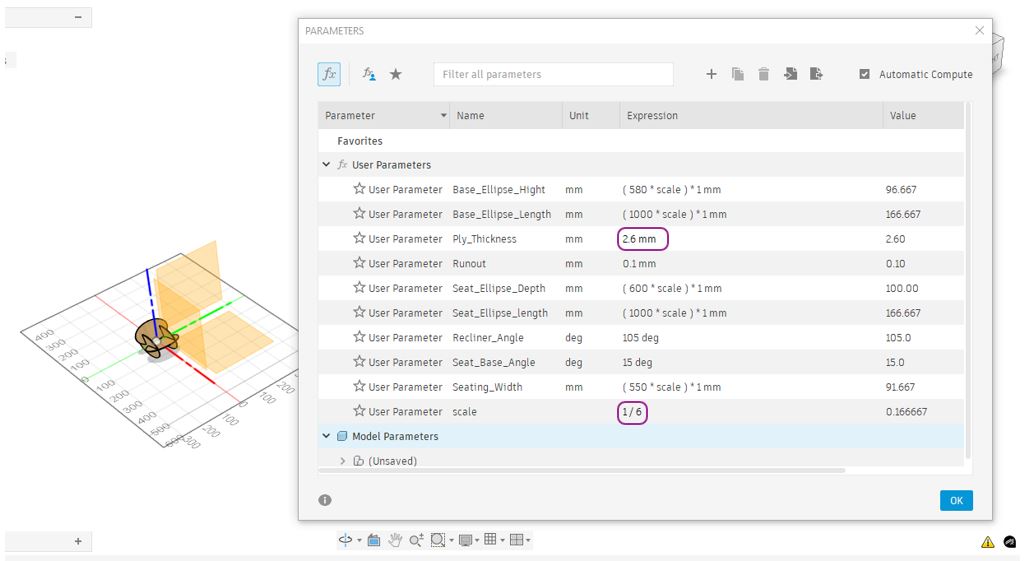Edit Recliner_Angle expression 105 deg

click(641, 338)
